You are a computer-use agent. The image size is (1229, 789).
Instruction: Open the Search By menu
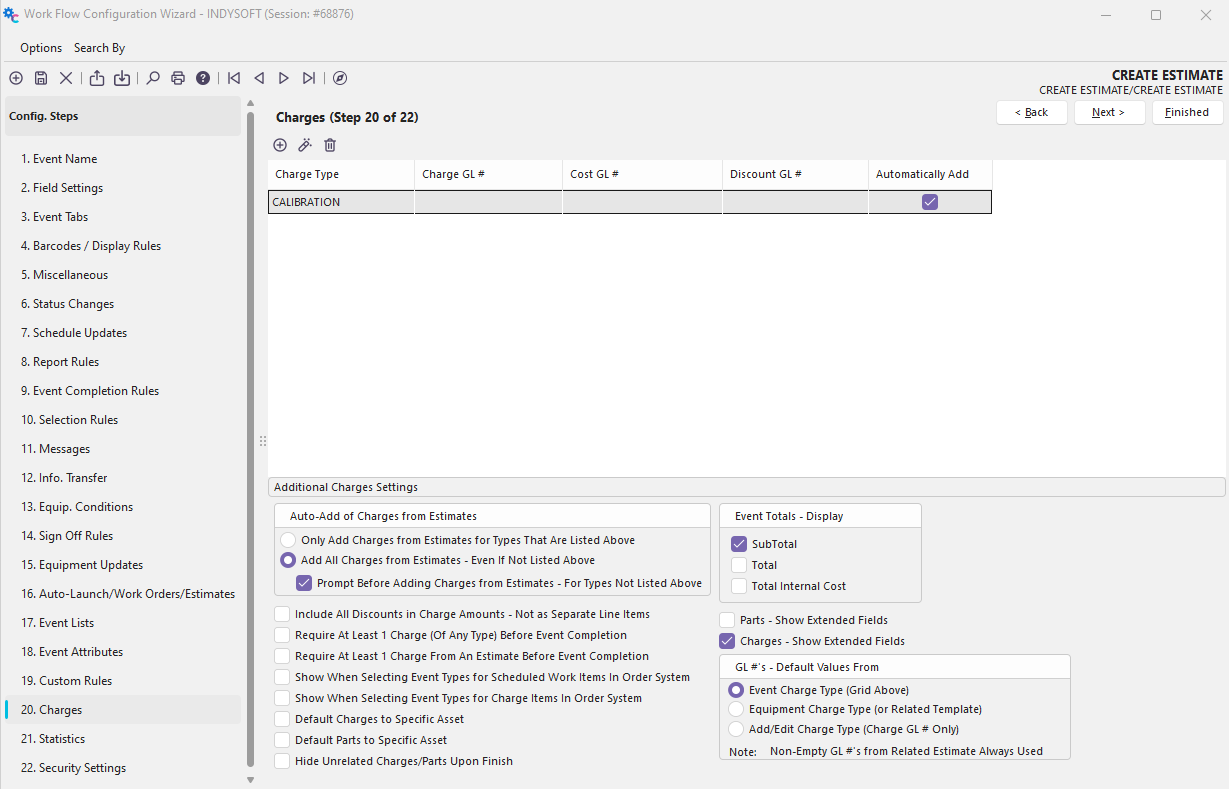point(99,48)
